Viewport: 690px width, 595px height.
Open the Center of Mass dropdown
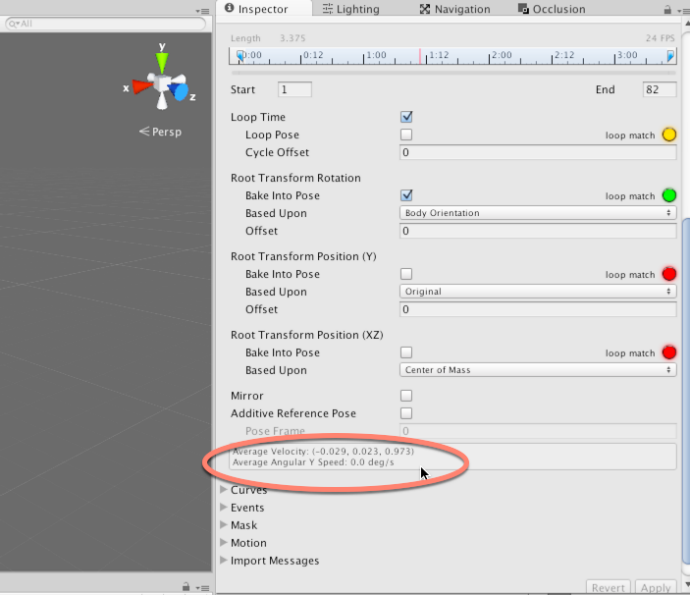[538, 370]
